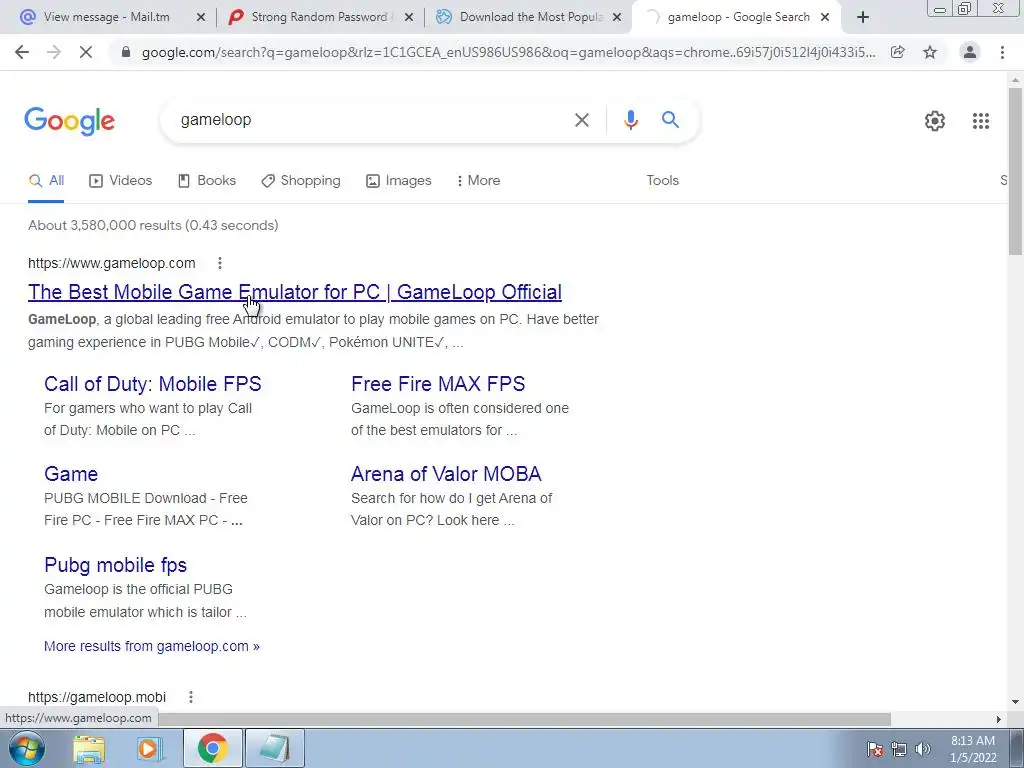Close the Mail.tm tab
The width and height of the screenshot is (1024, 768).
(200, 18)
